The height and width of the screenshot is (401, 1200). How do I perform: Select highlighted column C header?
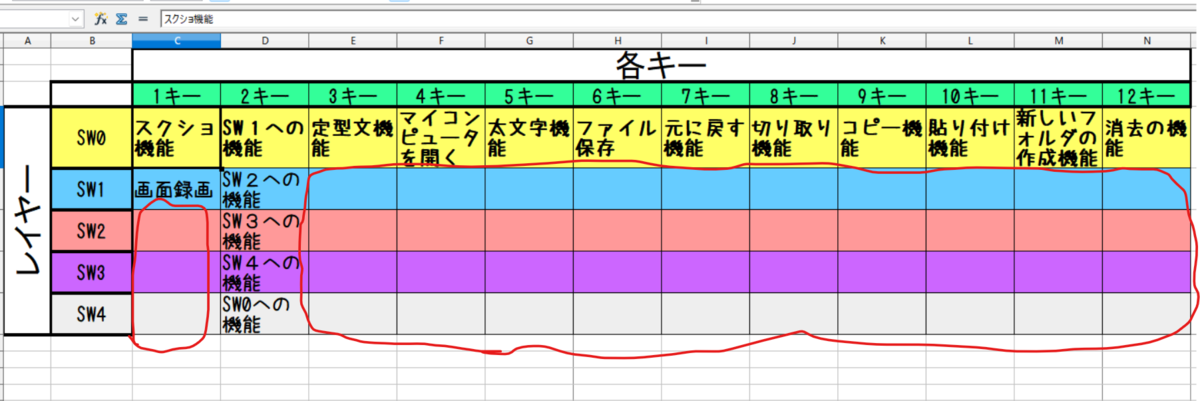click(x=177, y=40)
